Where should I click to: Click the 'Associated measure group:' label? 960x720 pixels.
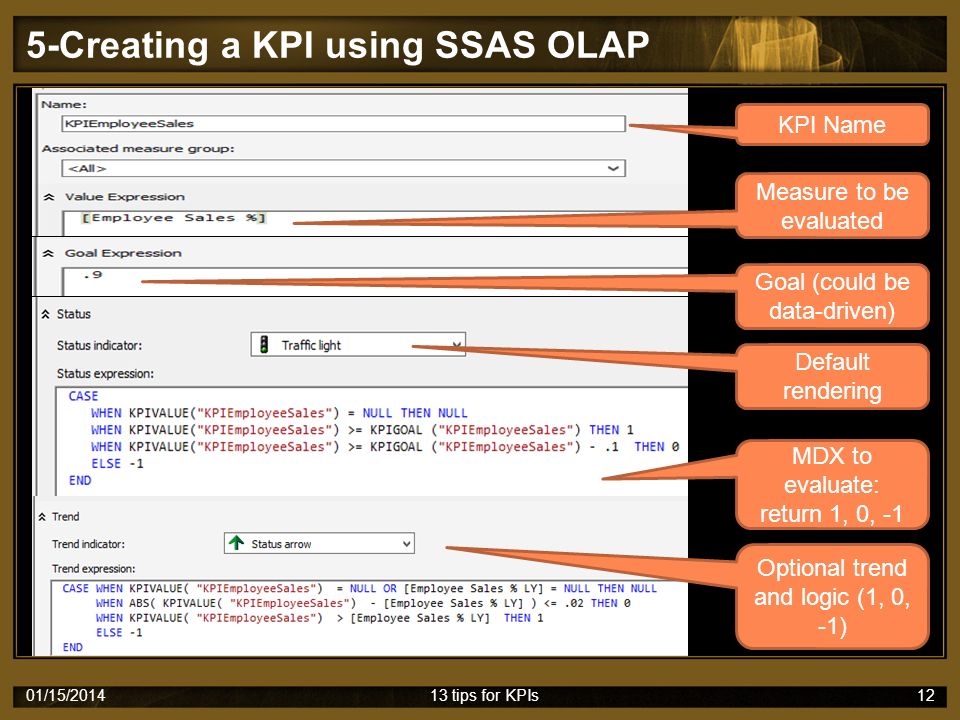click(x=138, y=149)
